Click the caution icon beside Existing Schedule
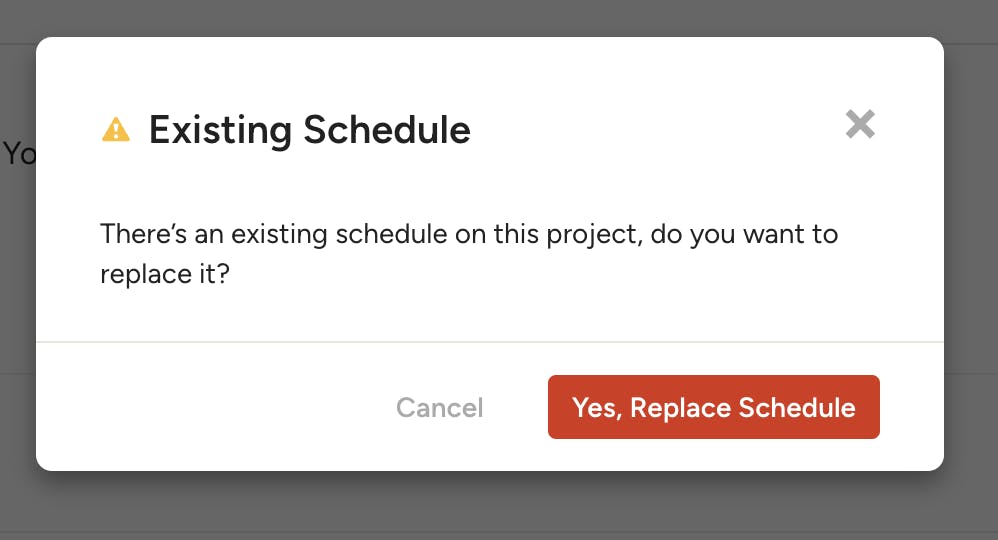This screenshot has width=998, height=540. pos(116,129)
